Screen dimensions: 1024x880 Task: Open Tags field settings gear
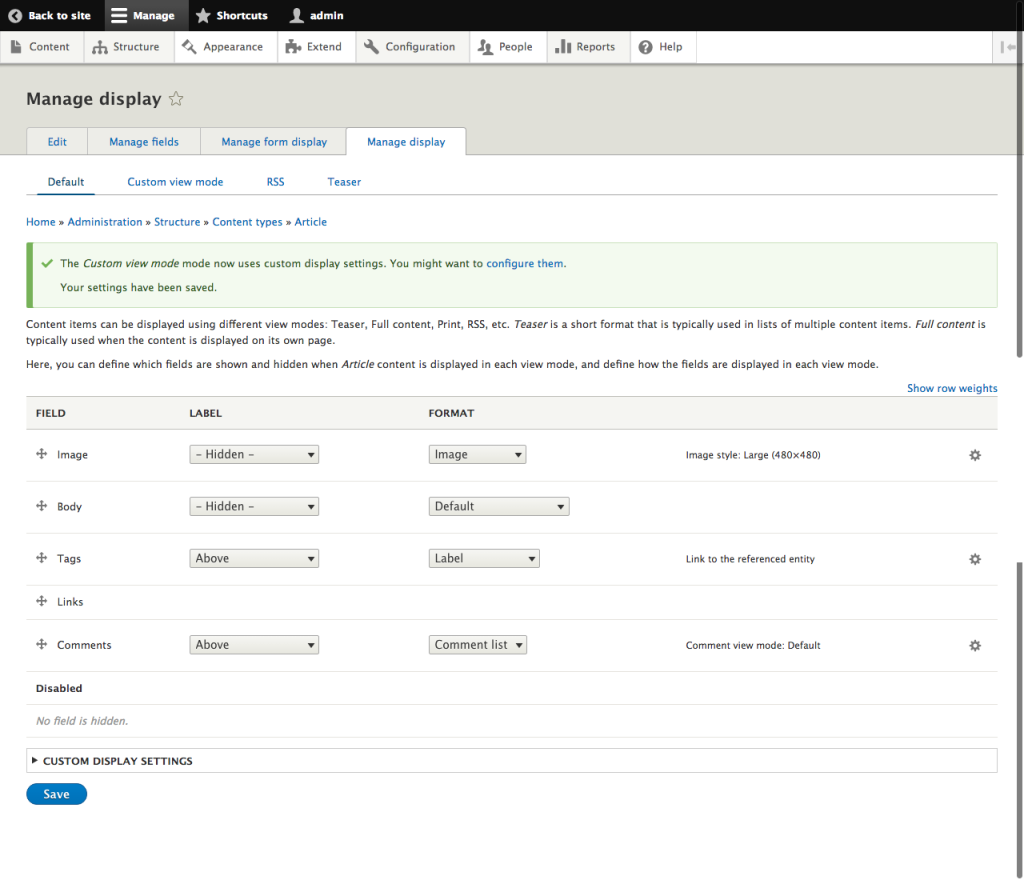point(975,559)
